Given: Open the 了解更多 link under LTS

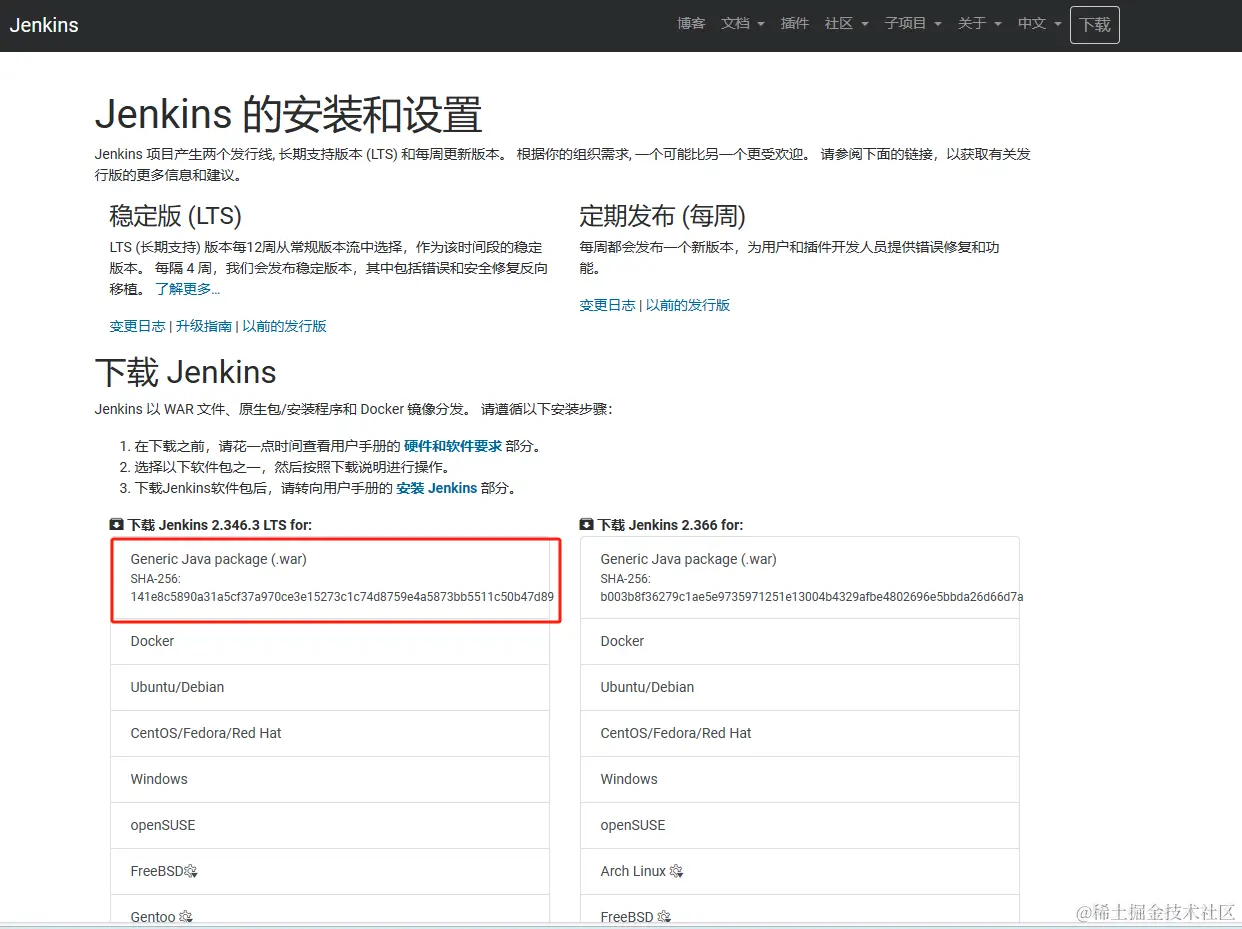Looking at the screenshot, I should (x=188, y=289).
